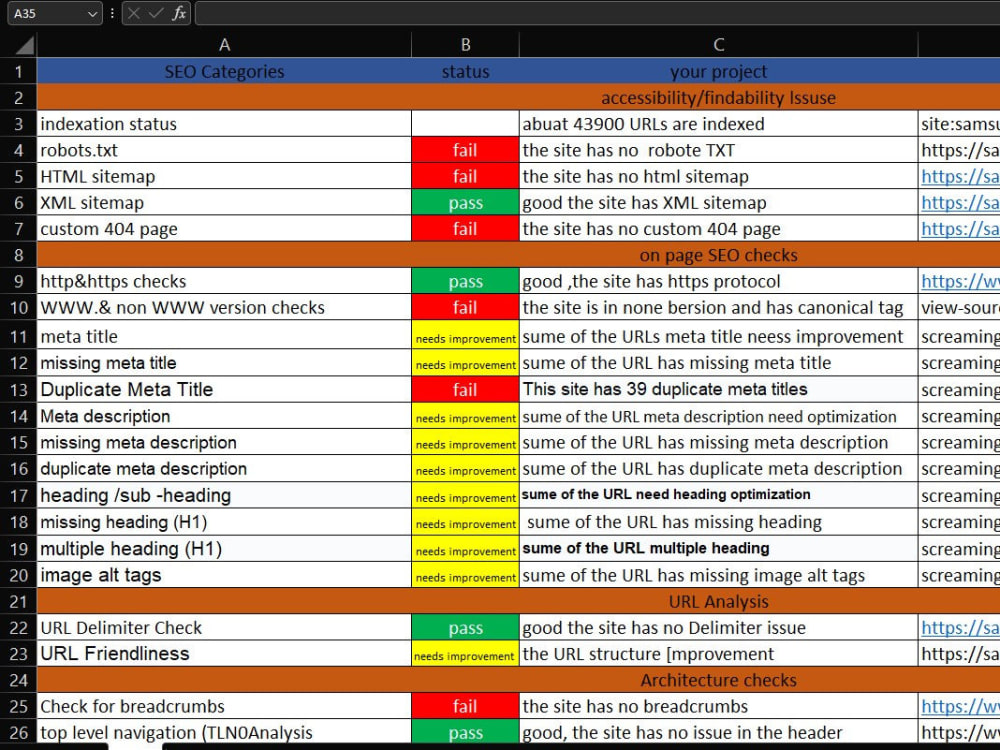Select the 'Check for breadcrumbs' cell
Image resolution: width=1000 pixels, height=750 pixels.
(x=224, y=706)
